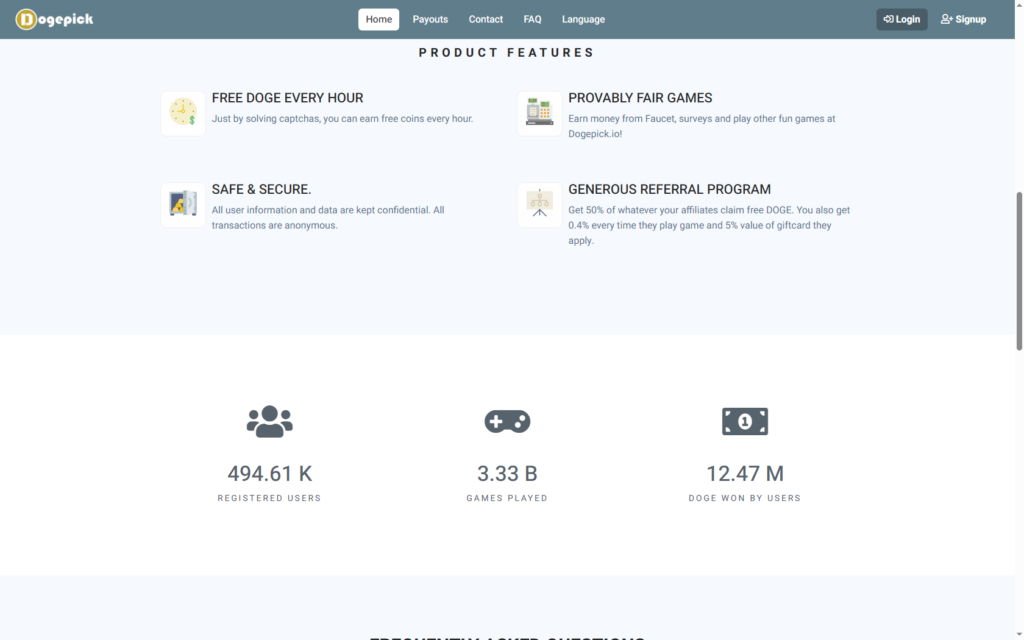The image size is (1024, 640).
Task: Click the Login button
Action: (902, 20)
